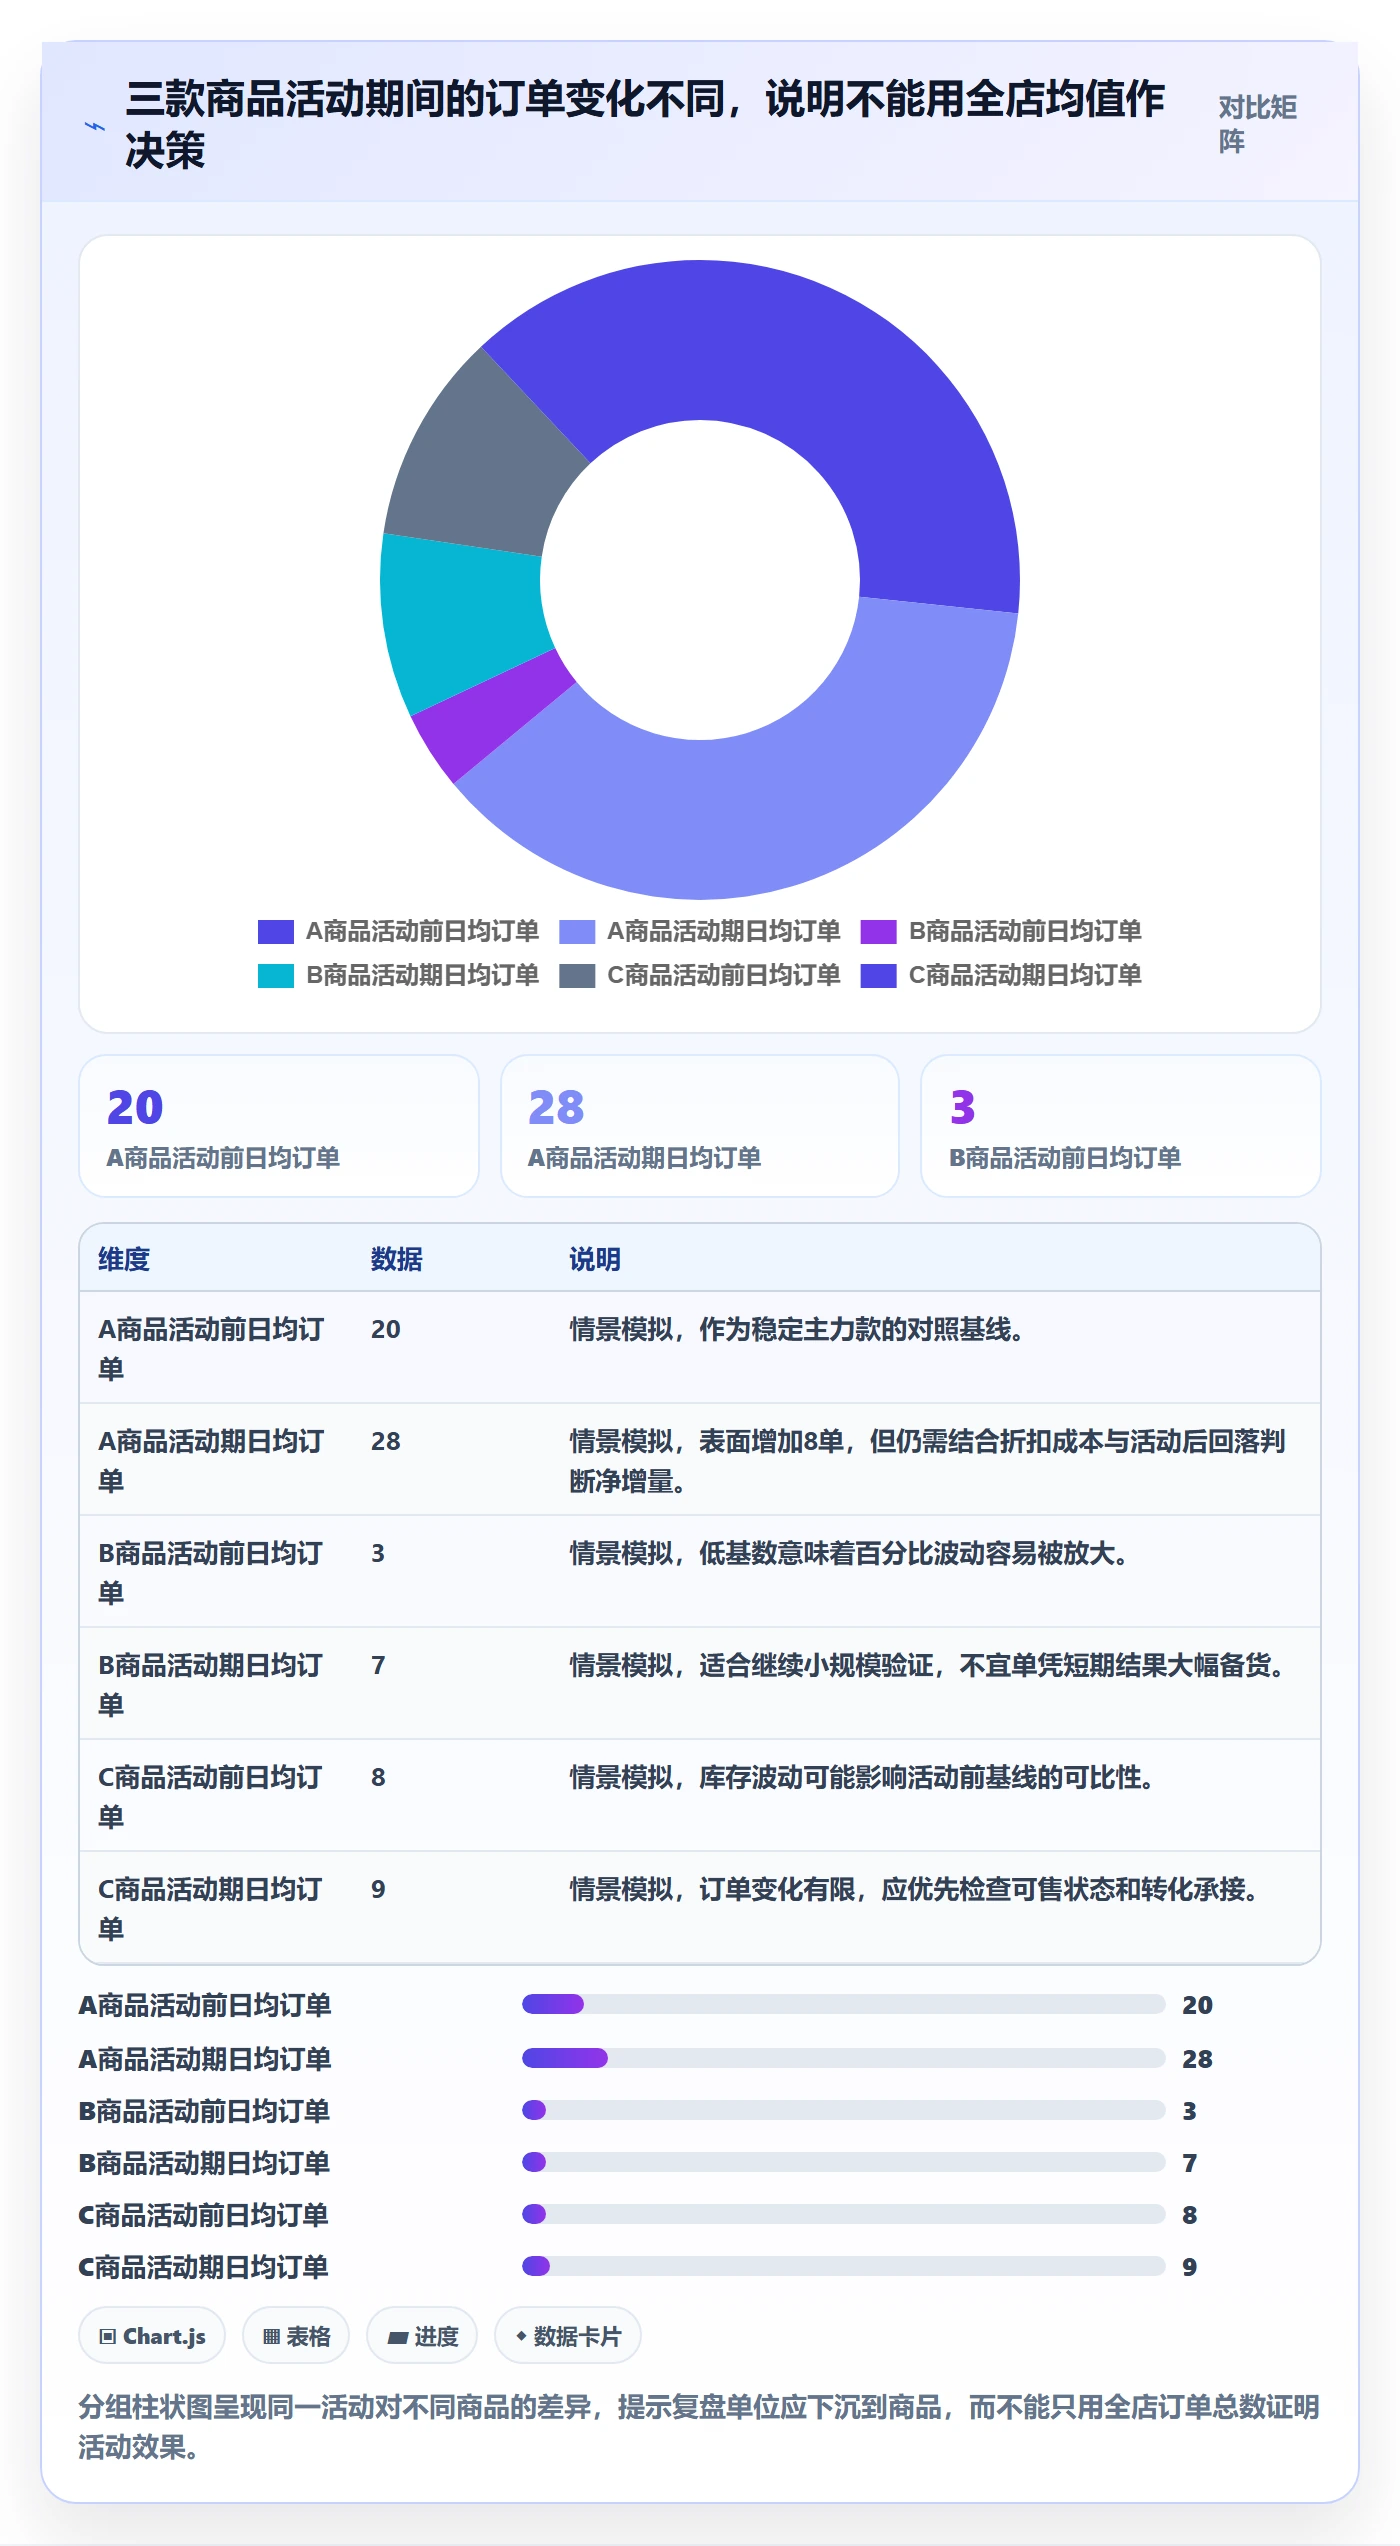Click the 对比矩阵 tag in the header

tap(1258, 124)
